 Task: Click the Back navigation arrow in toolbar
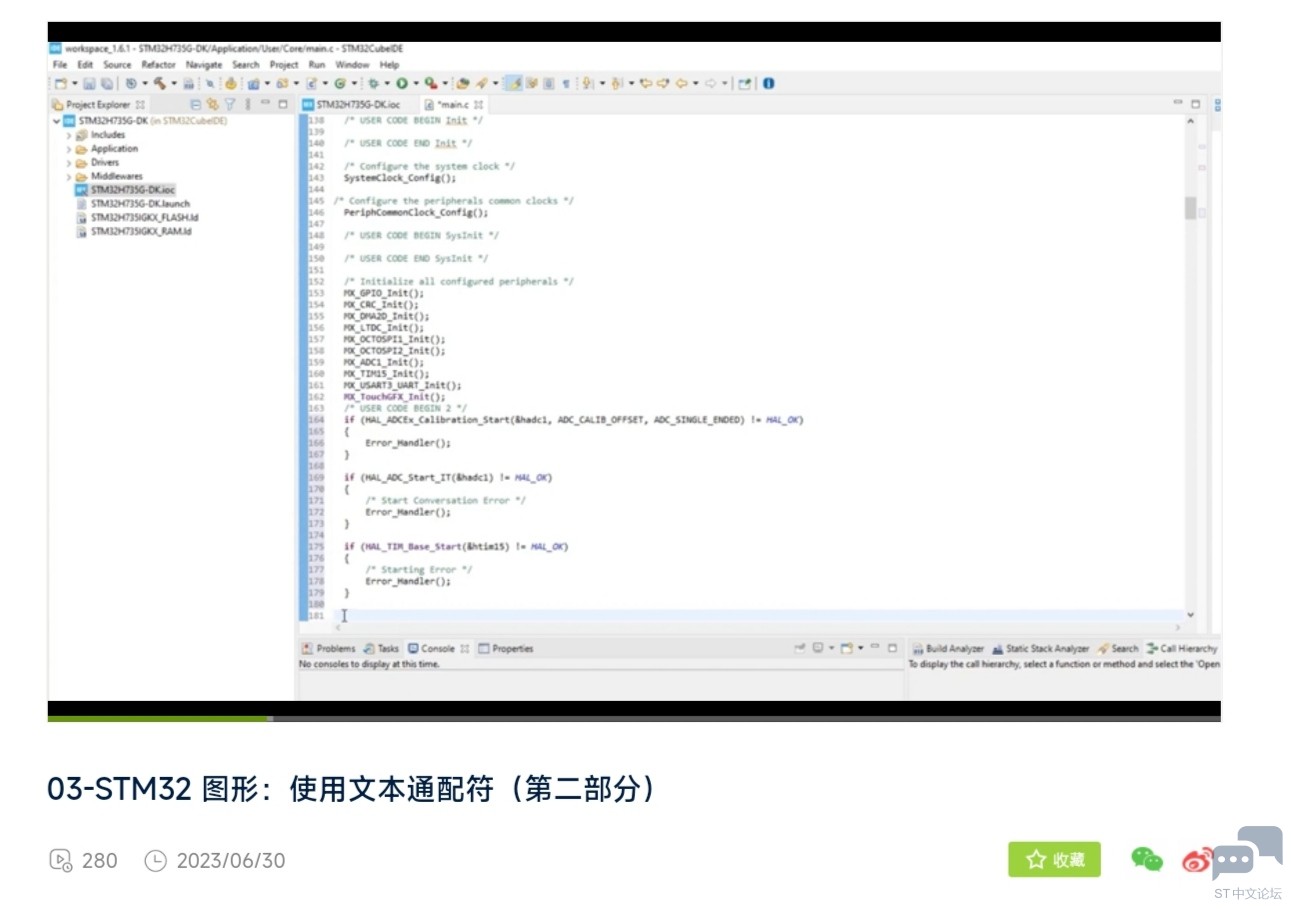pos(682,84)
